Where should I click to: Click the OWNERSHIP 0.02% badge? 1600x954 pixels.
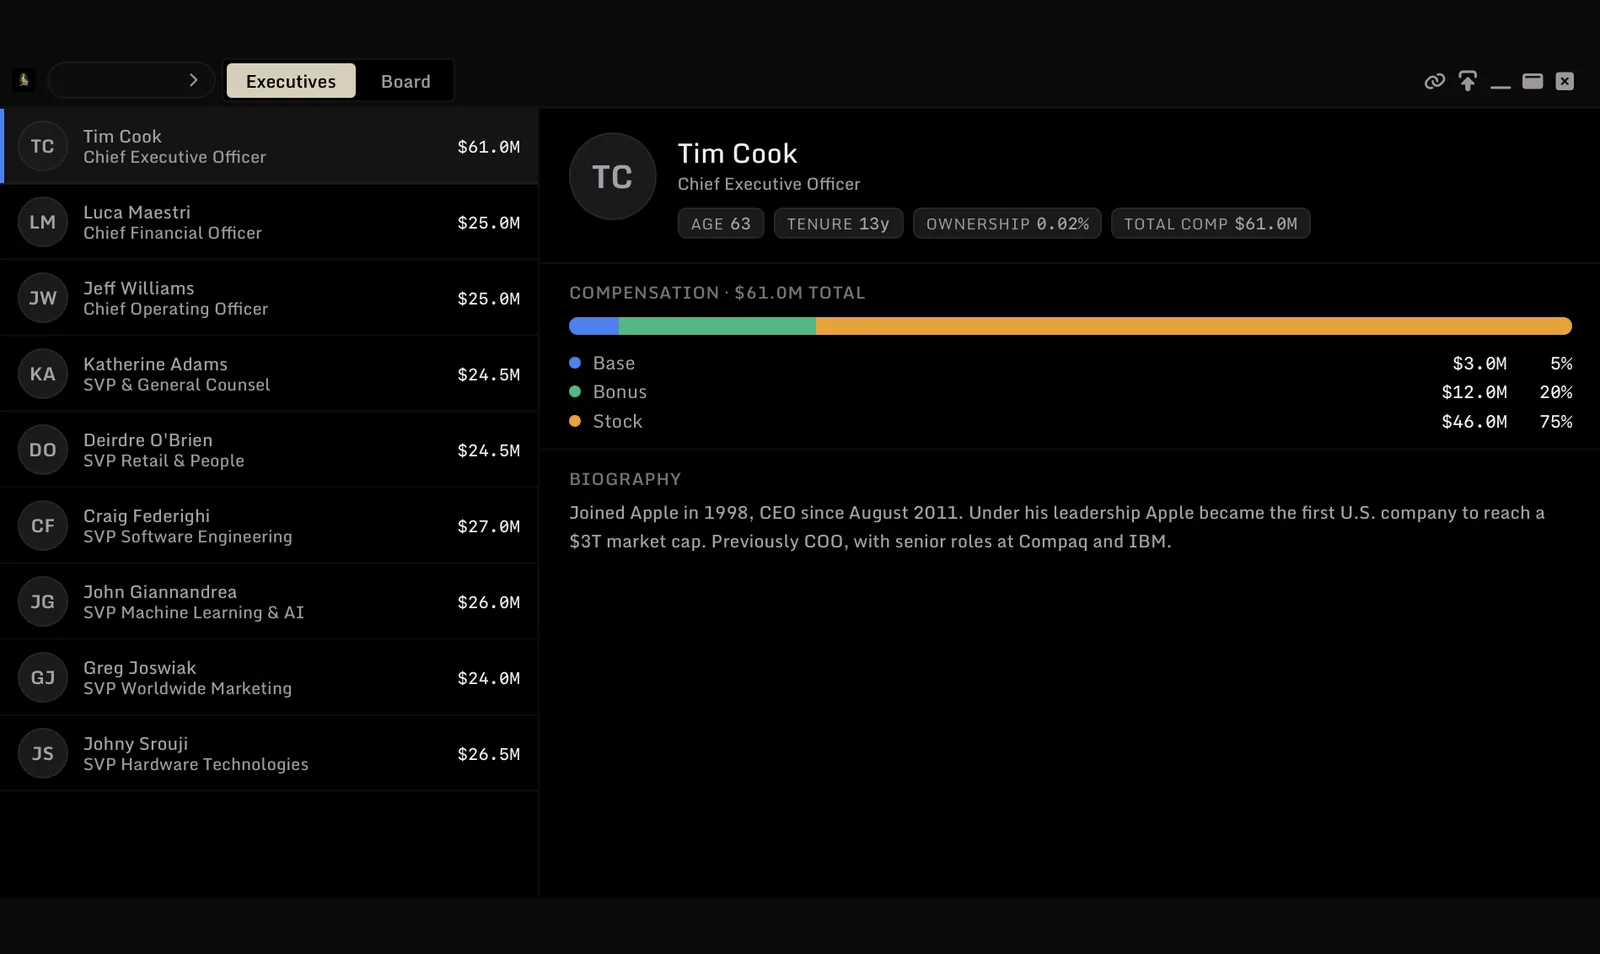[1007, 223]
